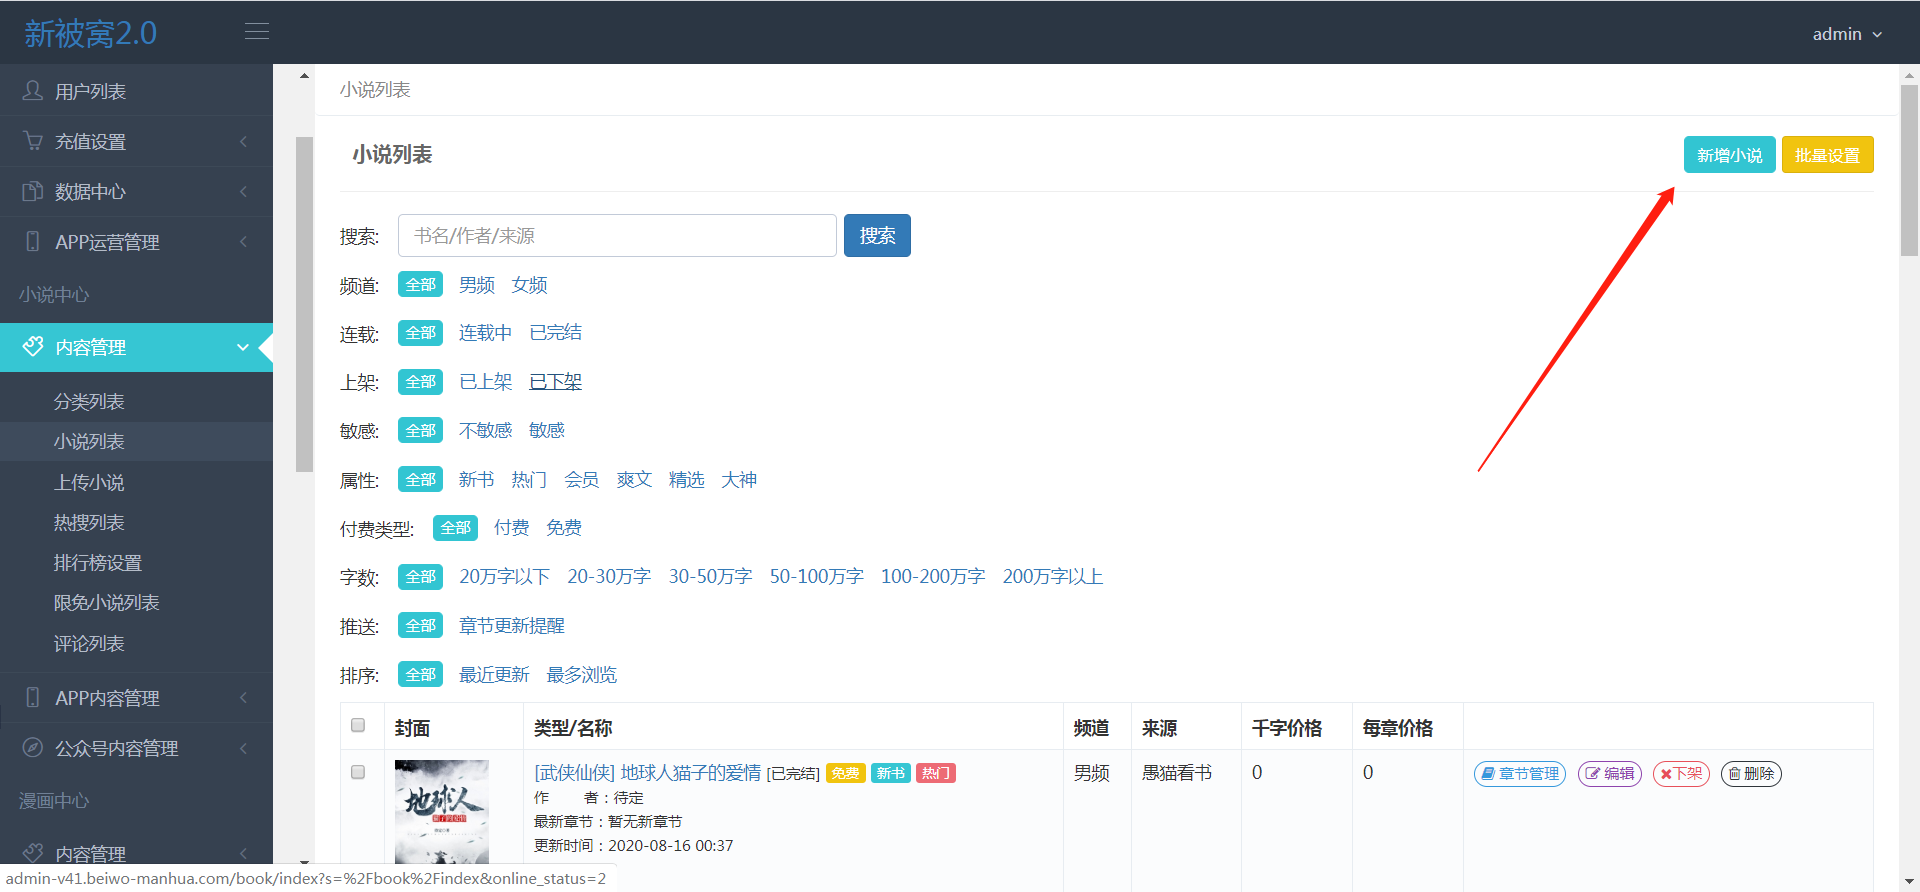Sort by 最近更新
Image resolution: width=1920 pixels, height=892 pixels.
[x=494, y=675]
